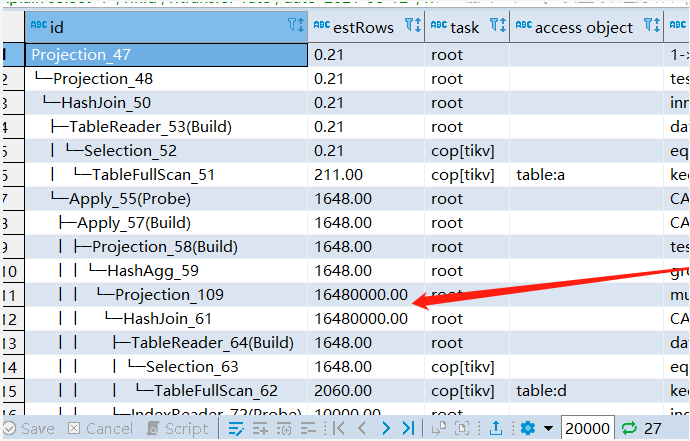Click the Cancel button
Image resolution: width=690 pixels, height=441 pixels.
[100, 429]
